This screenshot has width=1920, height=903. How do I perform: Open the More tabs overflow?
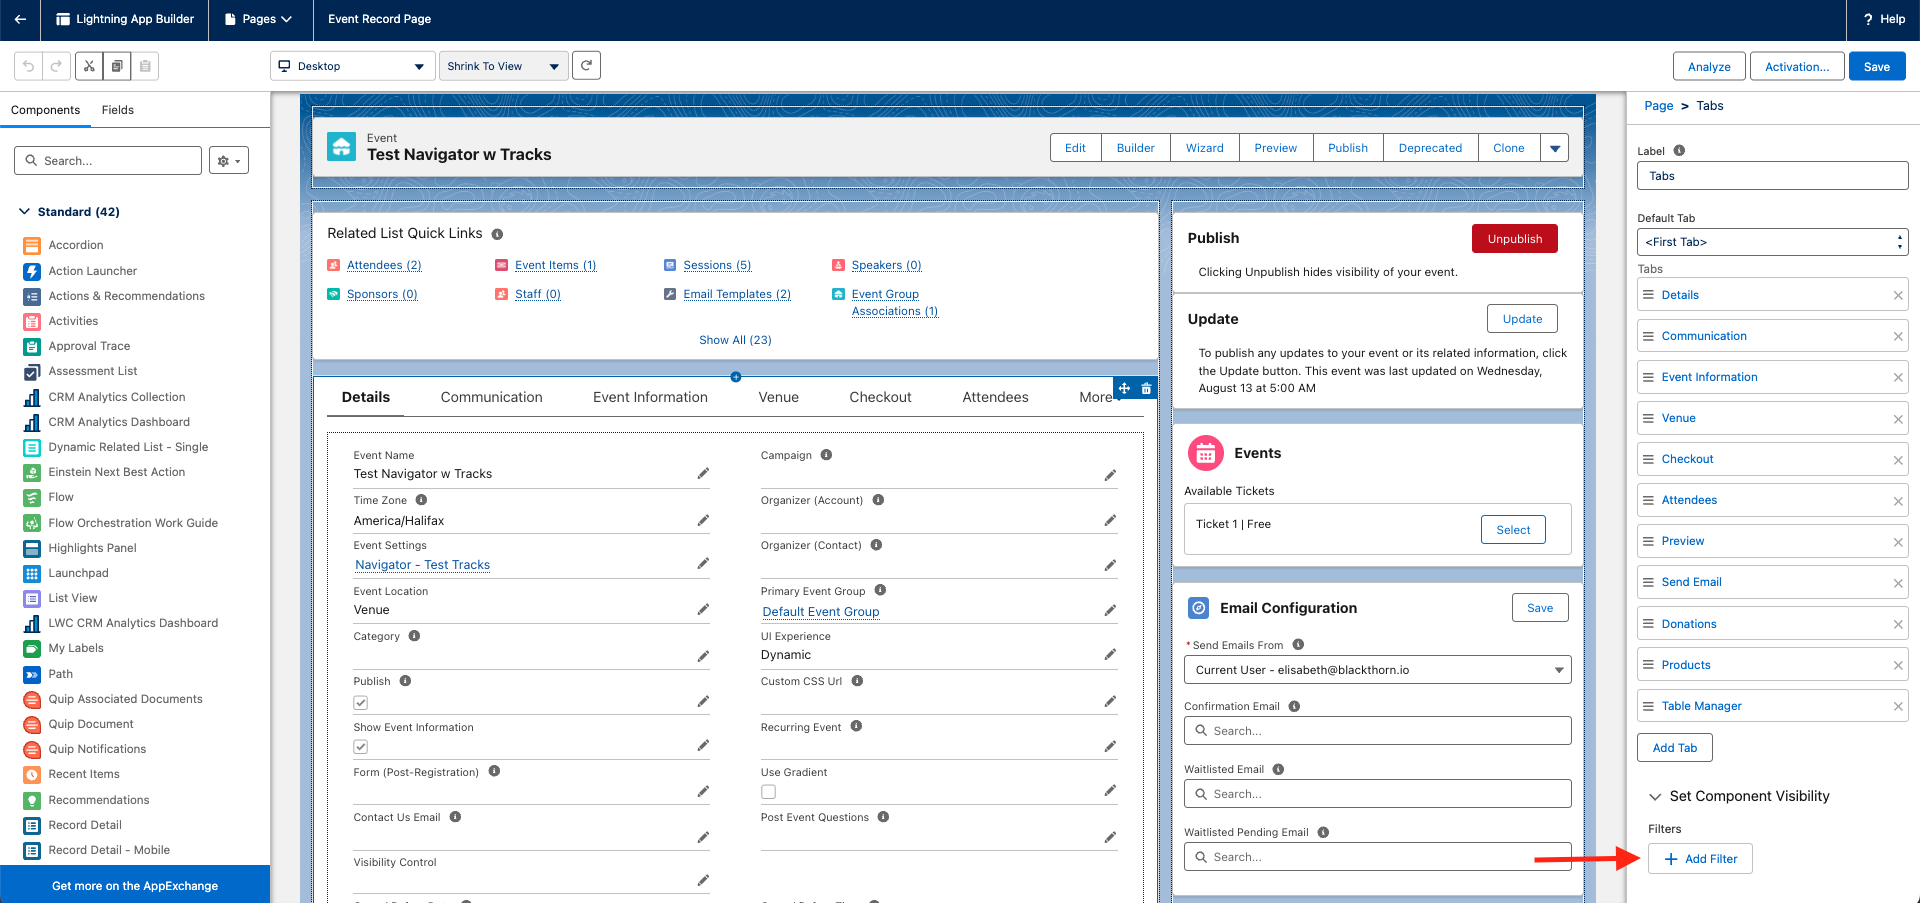click(1095, 397)
